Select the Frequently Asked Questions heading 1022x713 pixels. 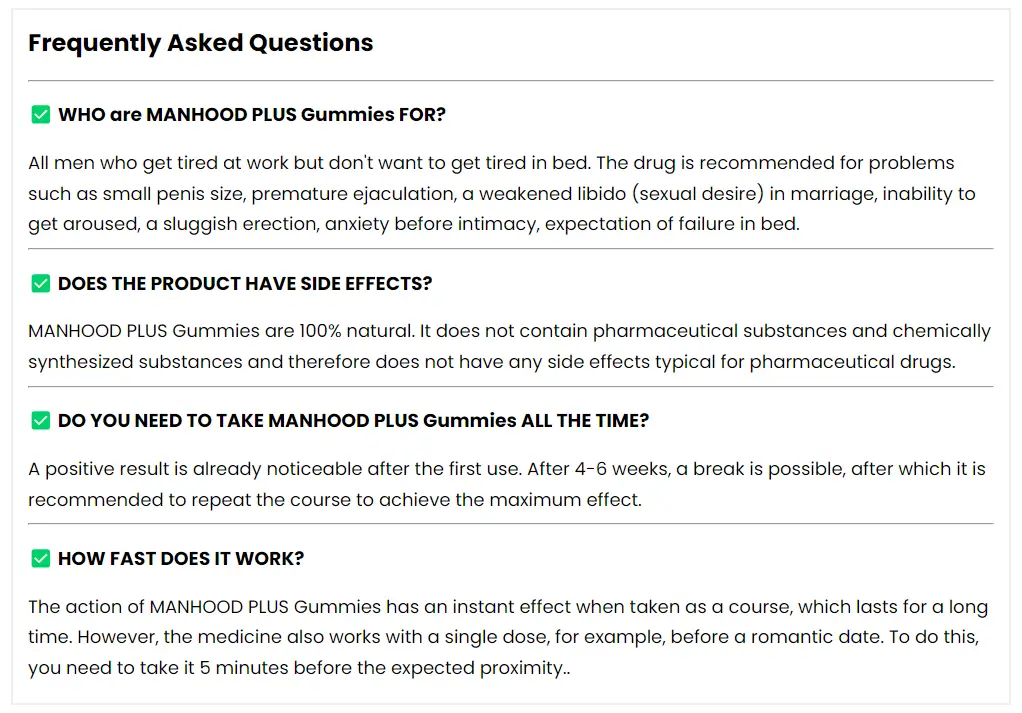[x=201, y=43]
